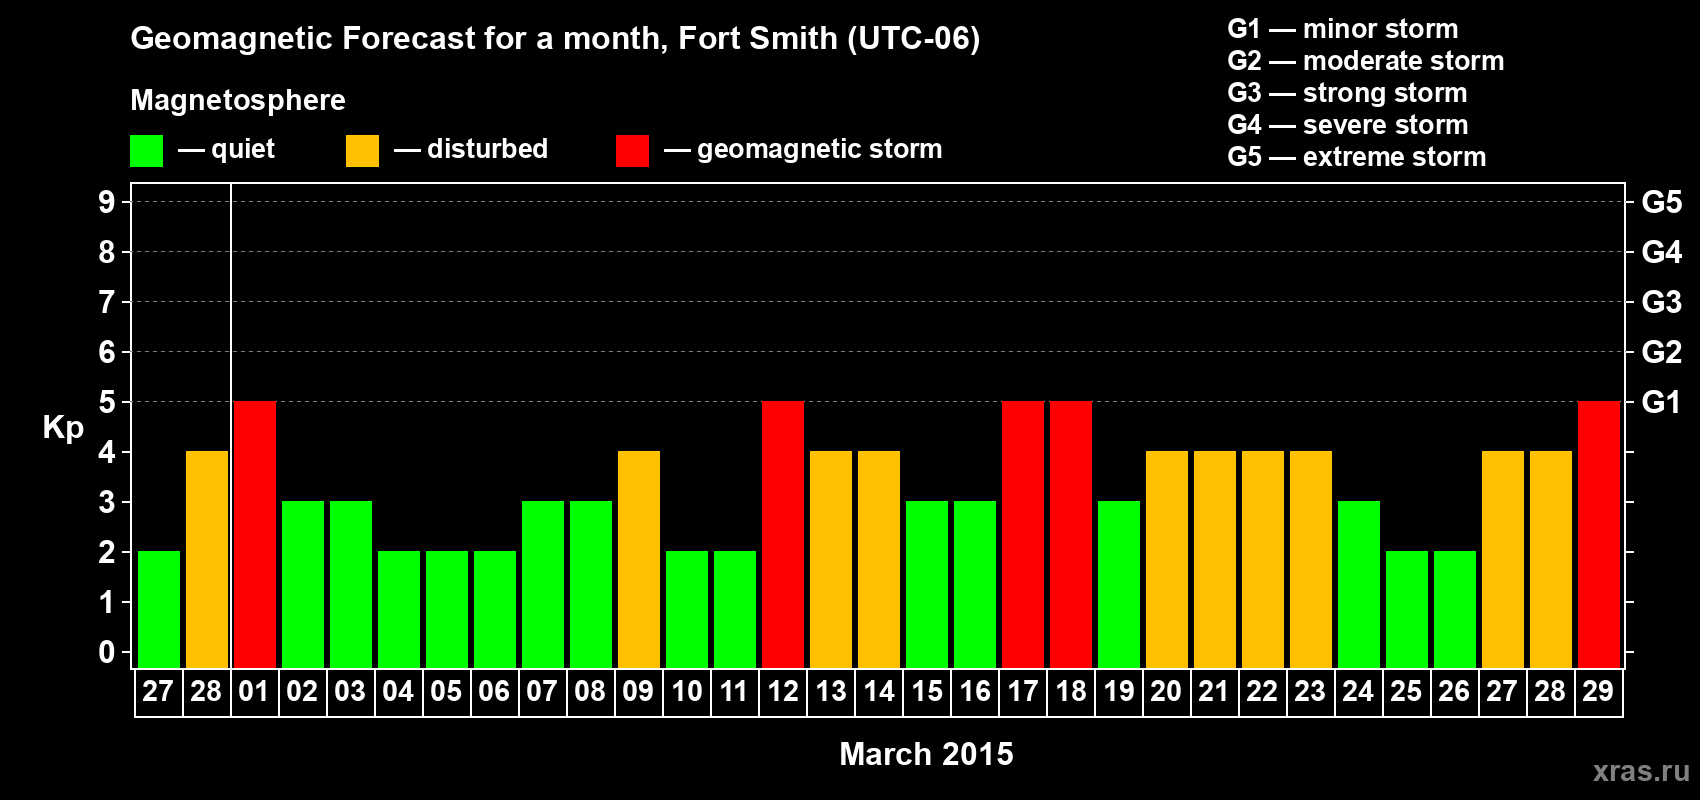The height and width of the screenshot is (800, 1700).
Task: Select the green bar for March 19
Action: tap(1119, 585)
